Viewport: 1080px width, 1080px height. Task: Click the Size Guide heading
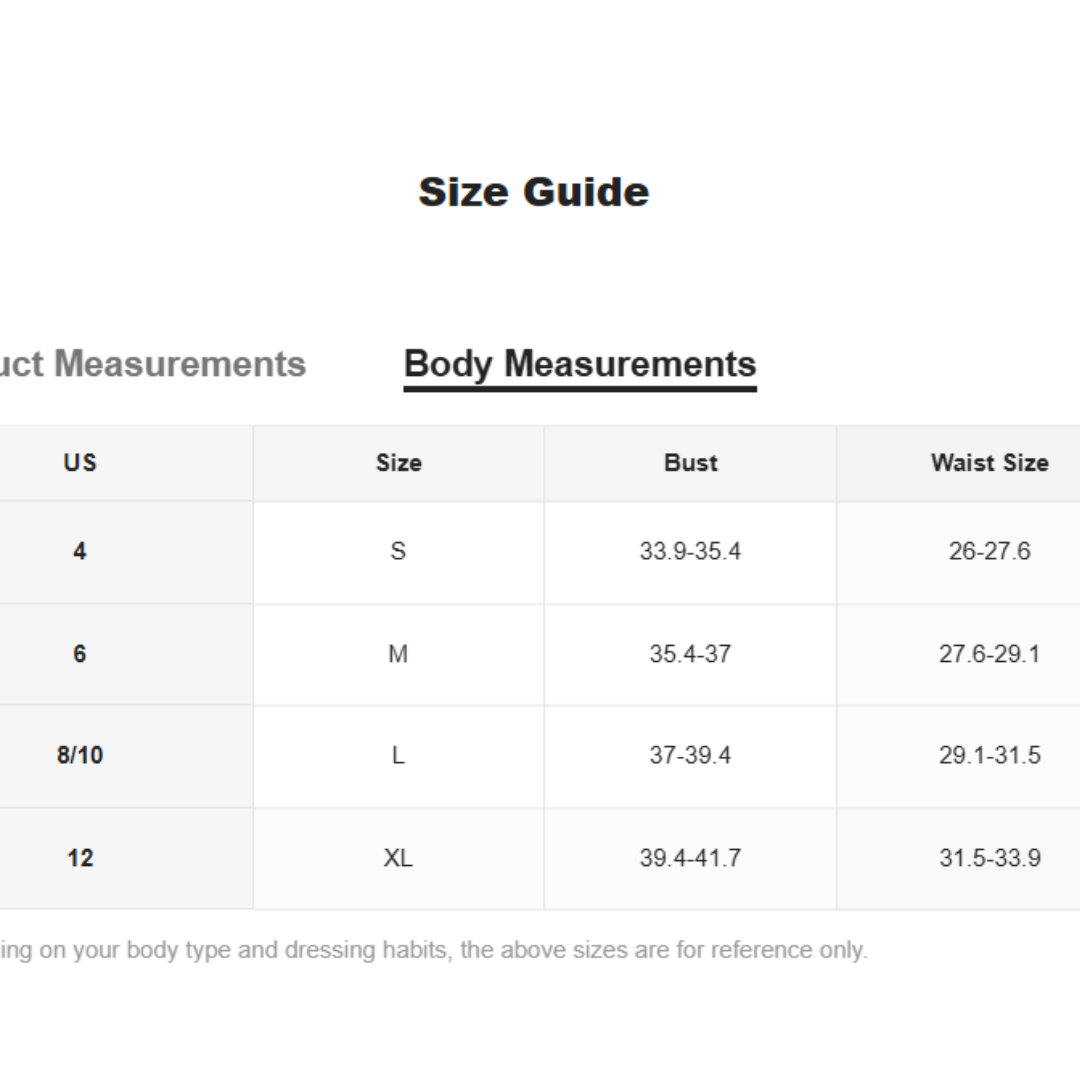[534, 192]
